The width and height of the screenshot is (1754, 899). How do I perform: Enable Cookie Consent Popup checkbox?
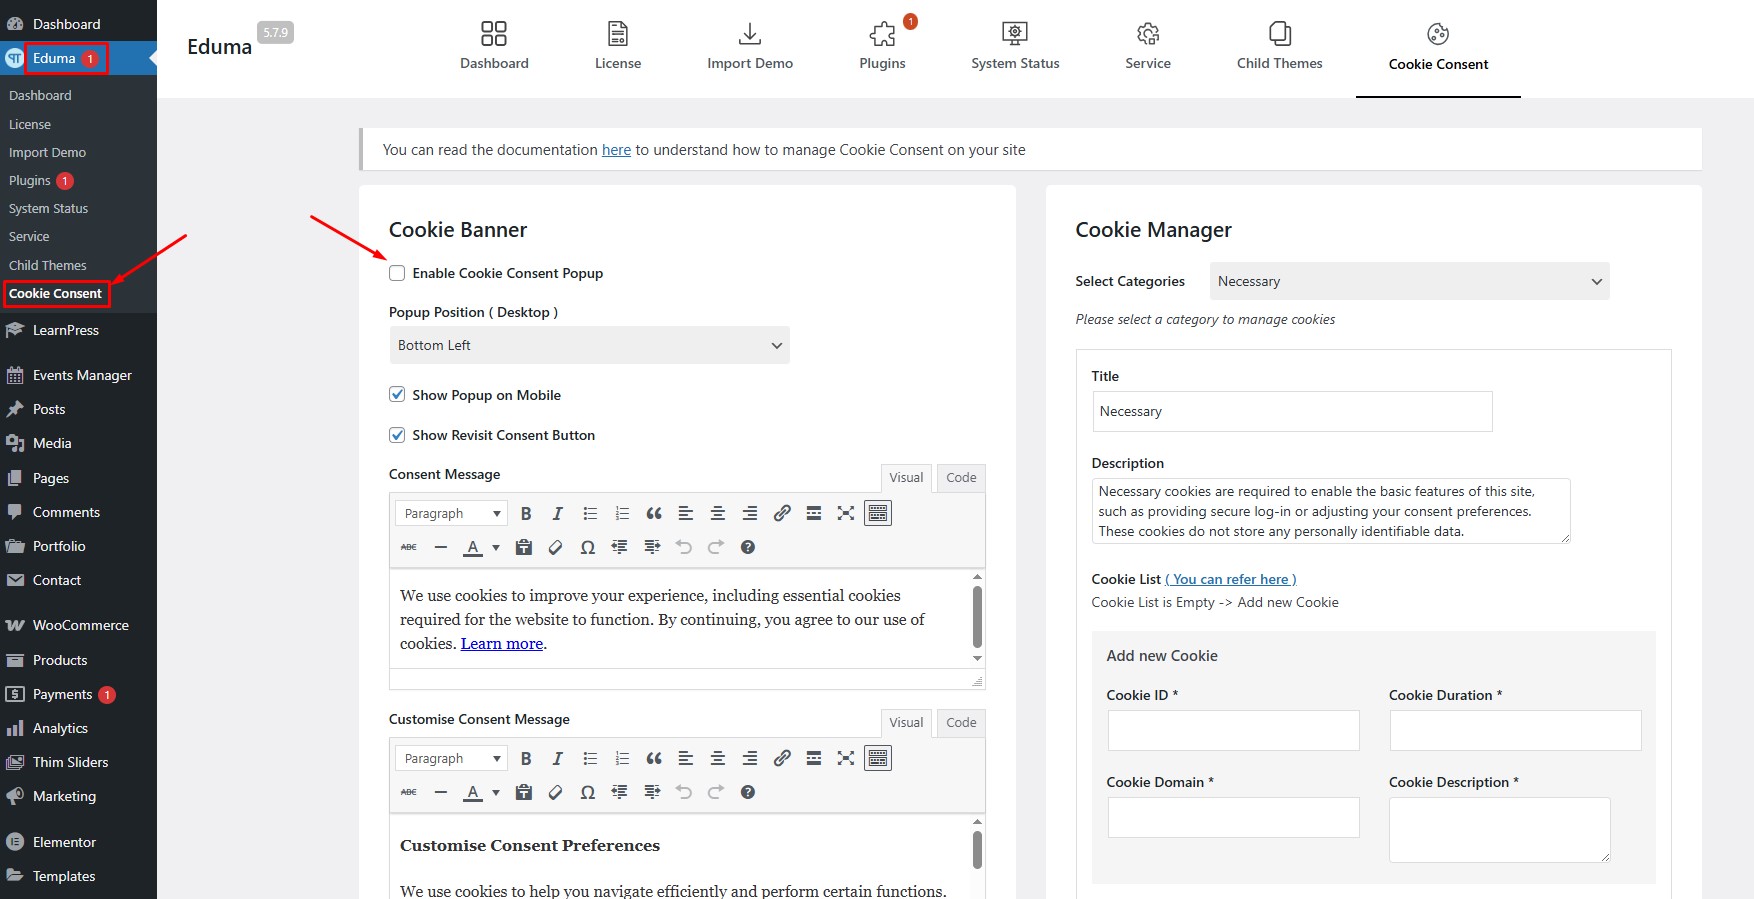[397, 273]
